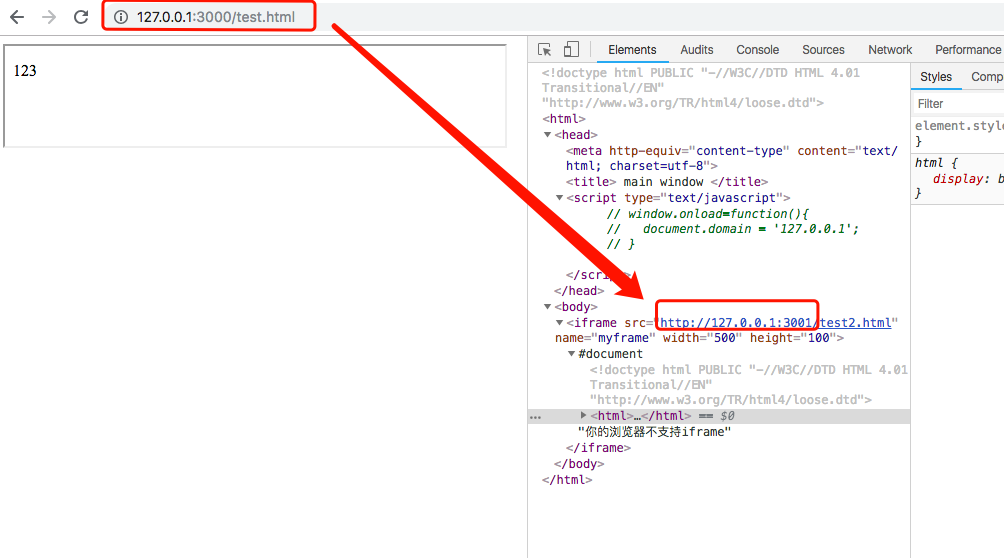Select the Performance tab
Viewport: 1004px width, 558px height.
(967, 50)
